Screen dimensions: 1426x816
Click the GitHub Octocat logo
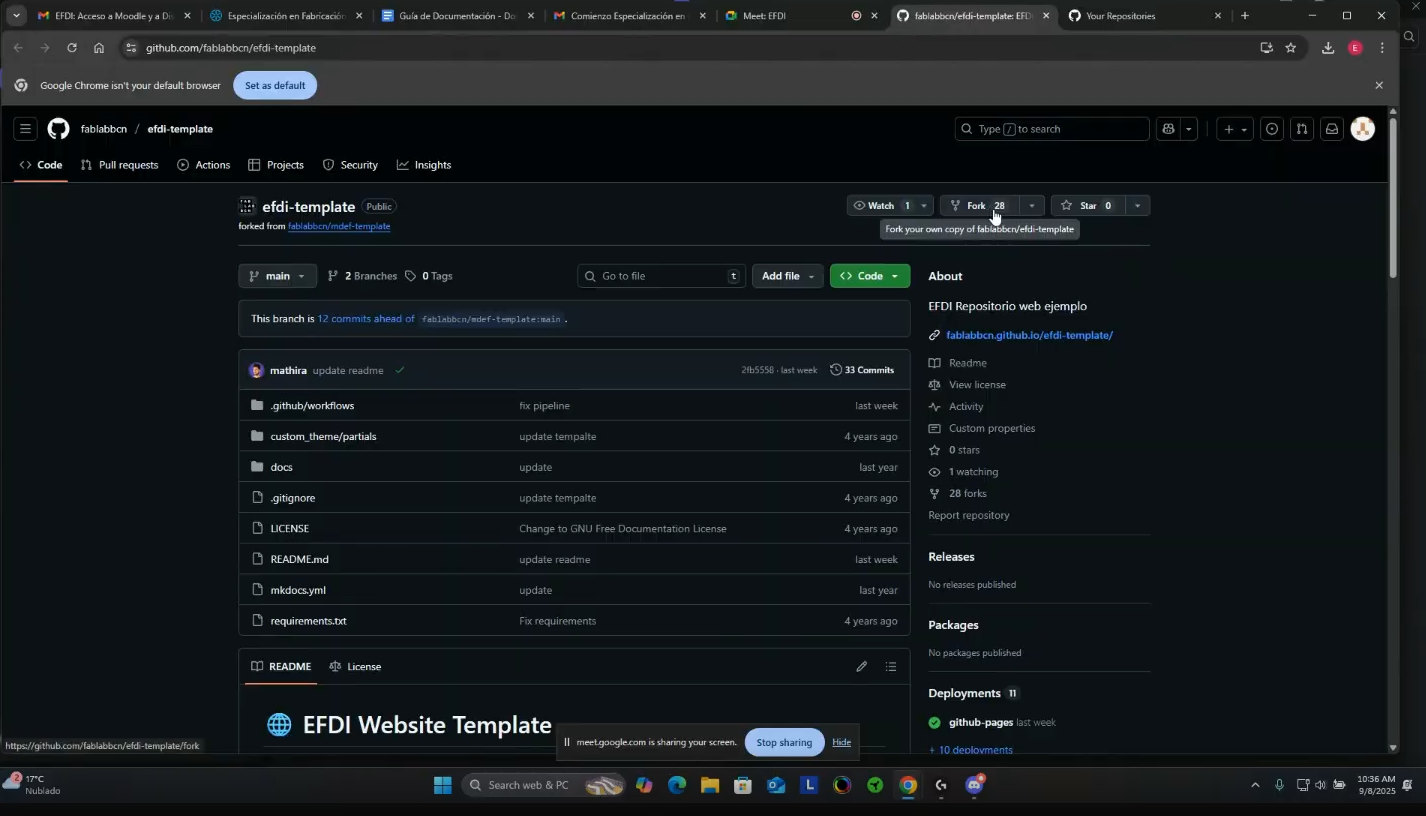(x=58, y=129)
